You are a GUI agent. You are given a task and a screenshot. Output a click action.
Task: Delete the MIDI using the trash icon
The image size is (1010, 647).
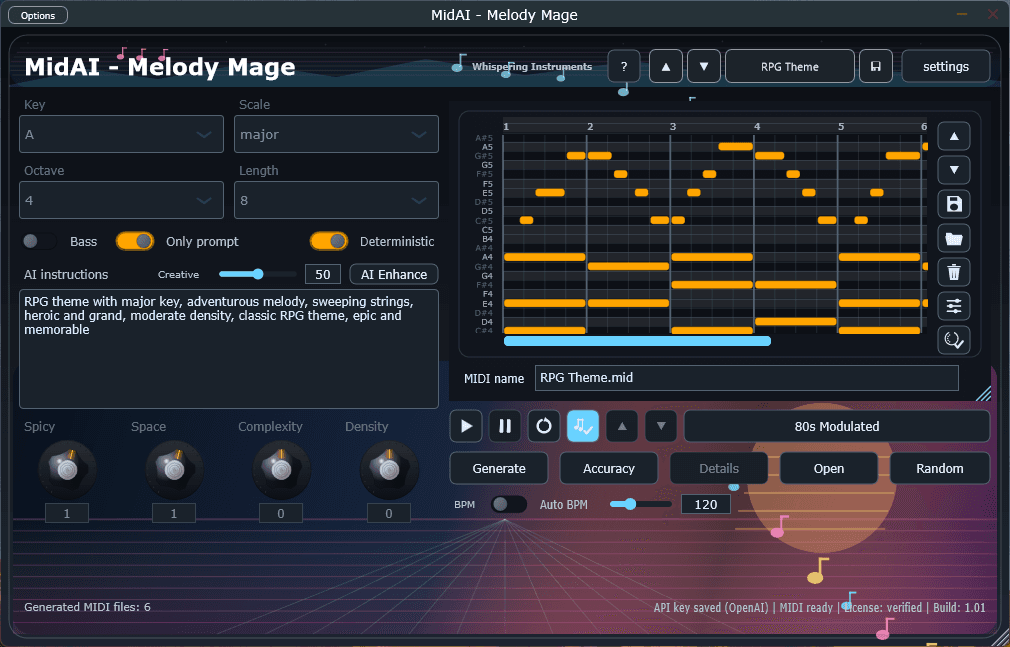tap(954, 273)
